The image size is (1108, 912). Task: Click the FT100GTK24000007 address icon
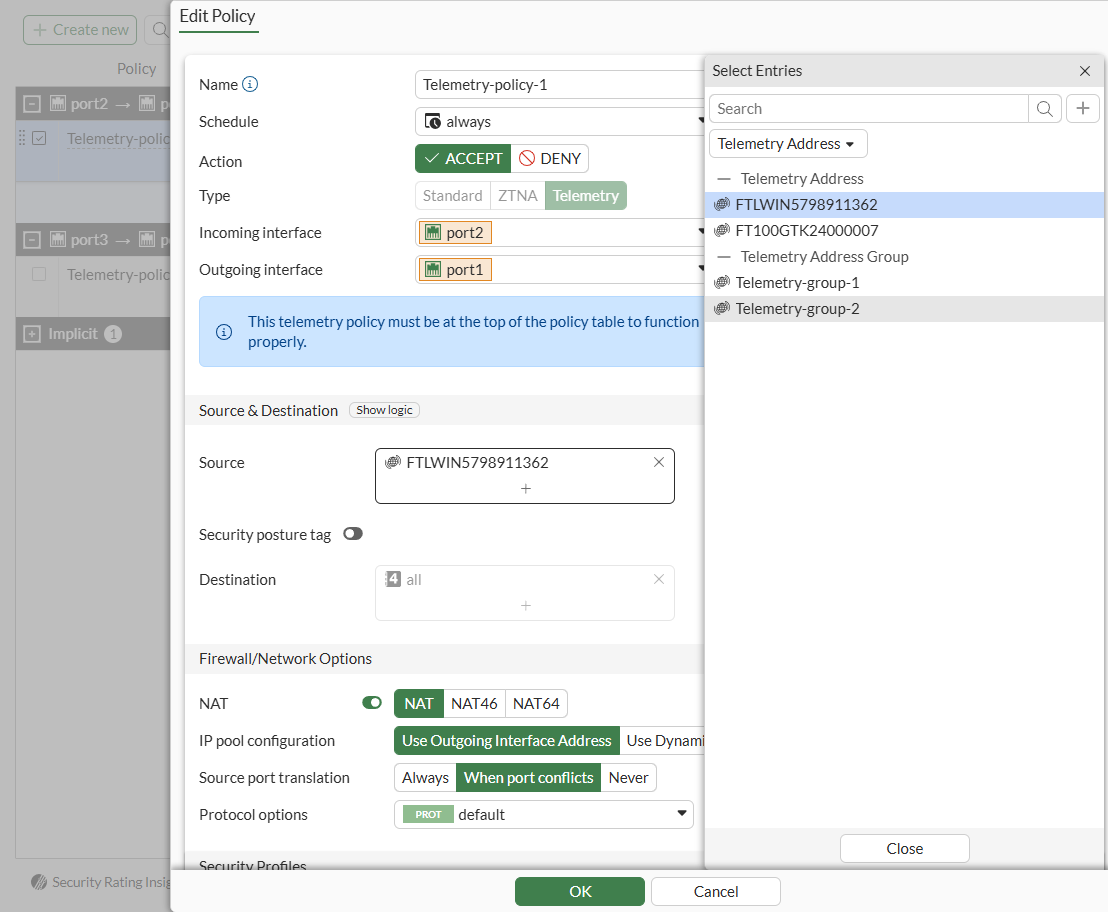point(721,230)
